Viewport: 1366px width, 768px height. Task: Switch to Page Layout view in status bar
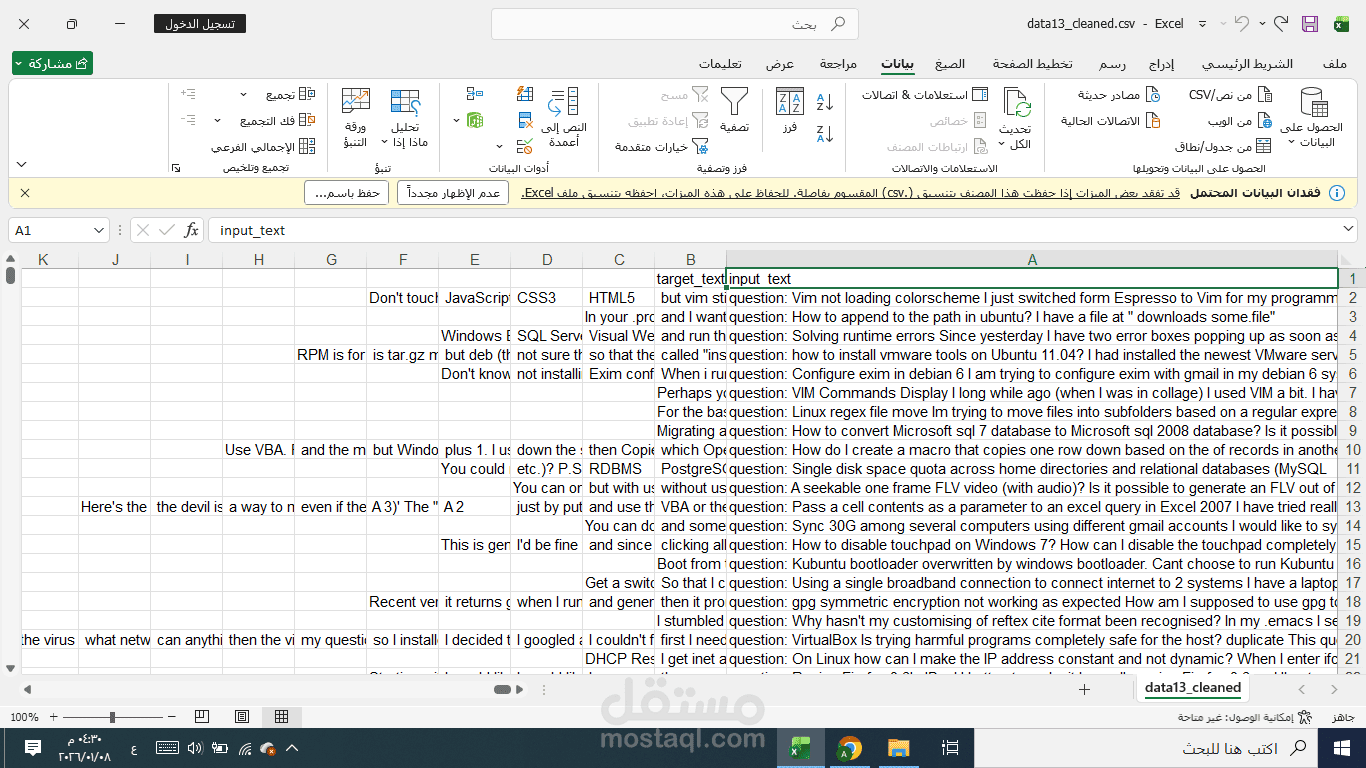pos(242,717)
